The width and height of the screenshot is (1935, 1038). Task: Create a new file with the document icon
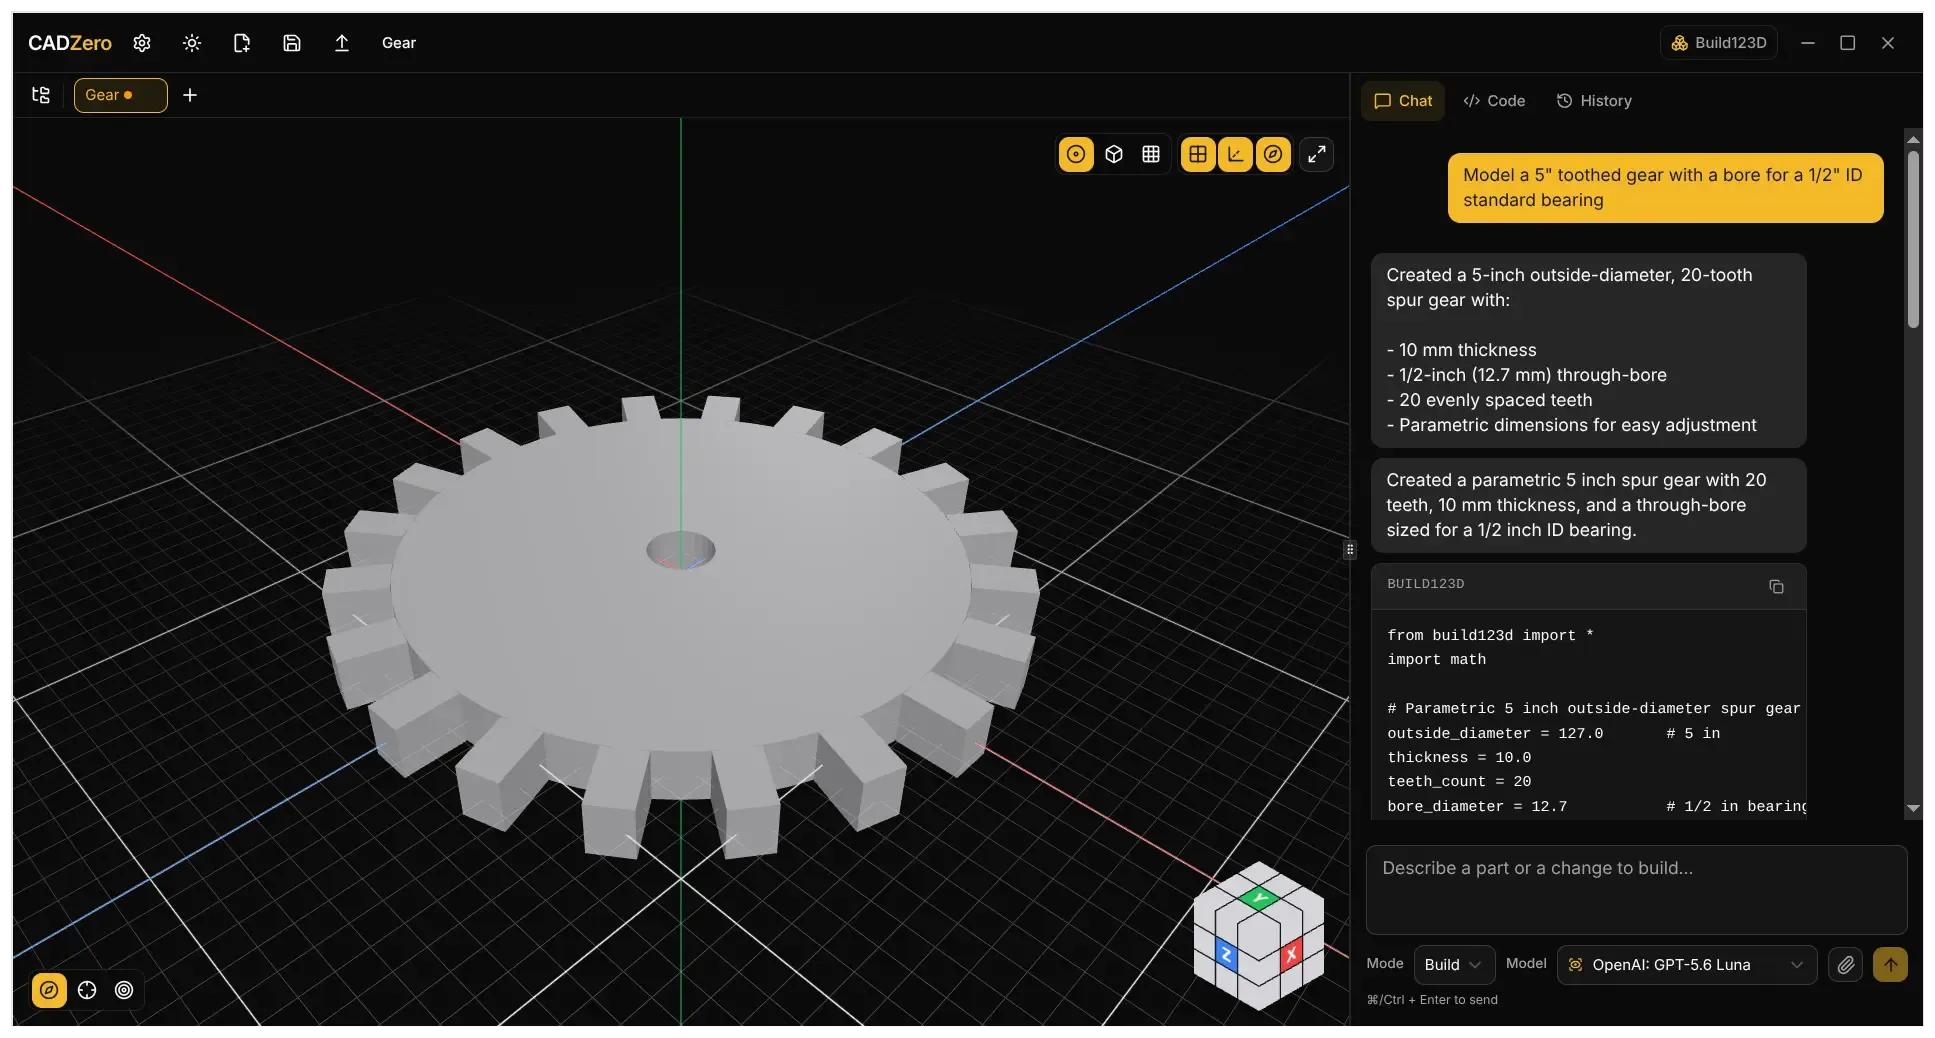coord(242,43)
